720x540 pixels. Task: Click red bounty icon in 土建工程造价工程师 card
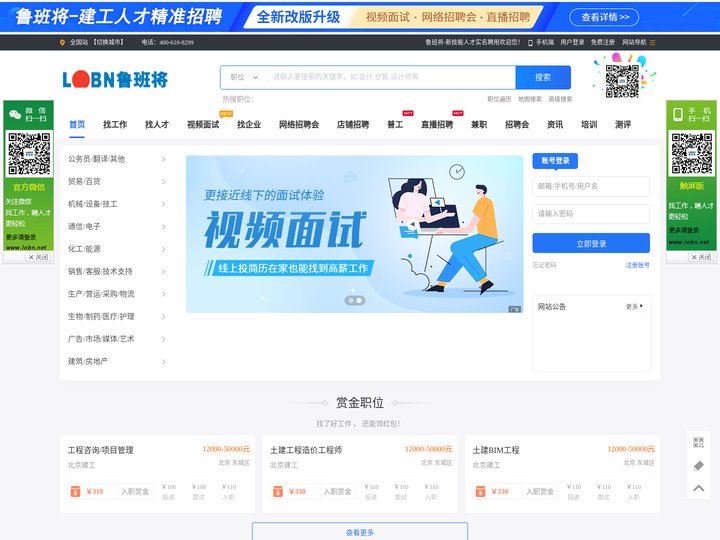pos(278,491)
